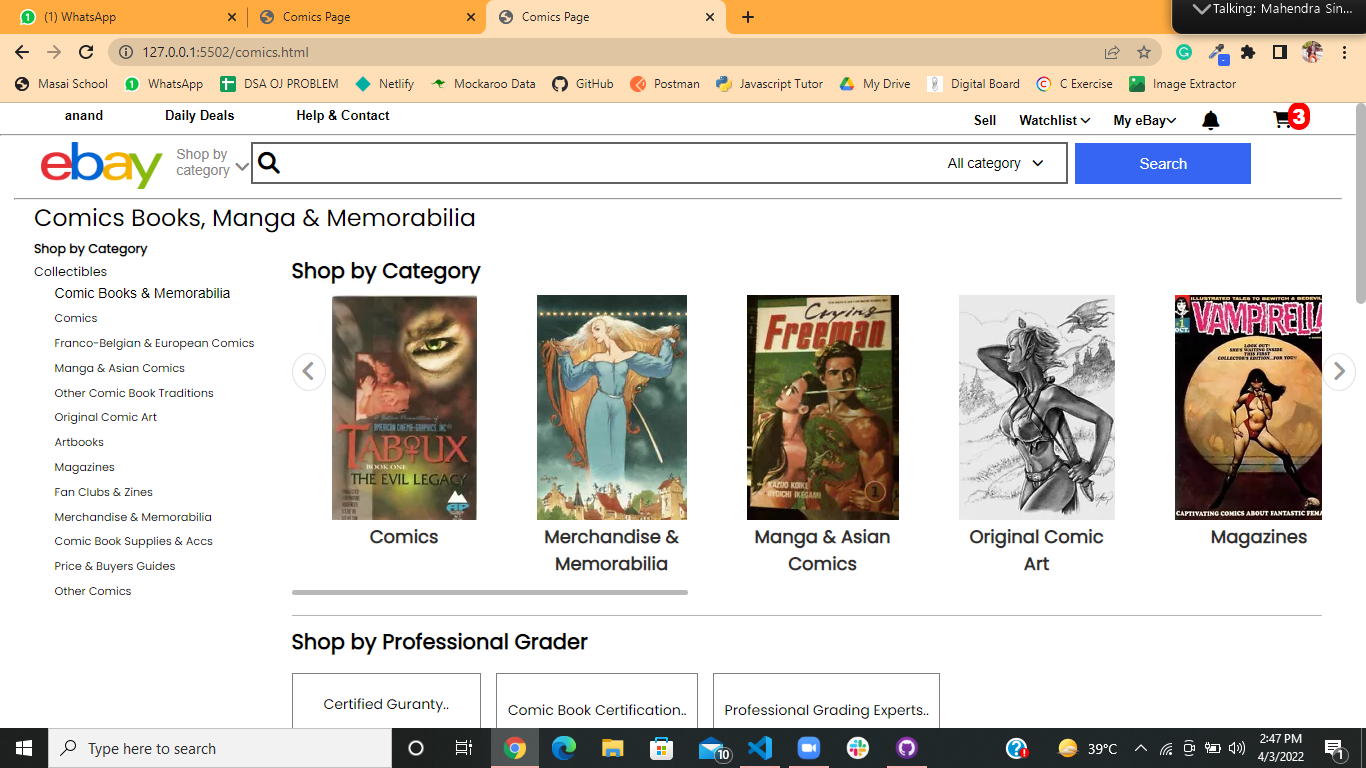Expand the Shop by category dropdown
Image resolution: width=1366 pixels, height=768 pixels.
click(212, 163)
